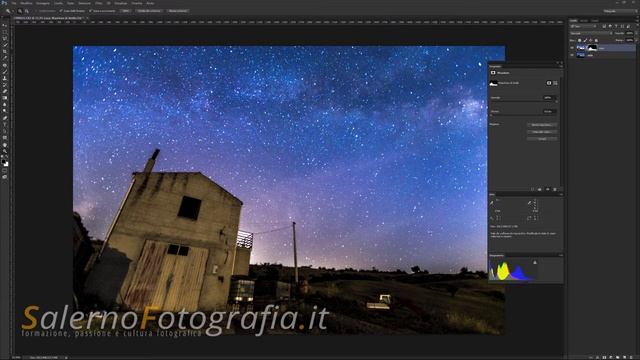This screenshot has width=640, height=360.
Task: Select the Pen tool
Action: coord(4,118)
